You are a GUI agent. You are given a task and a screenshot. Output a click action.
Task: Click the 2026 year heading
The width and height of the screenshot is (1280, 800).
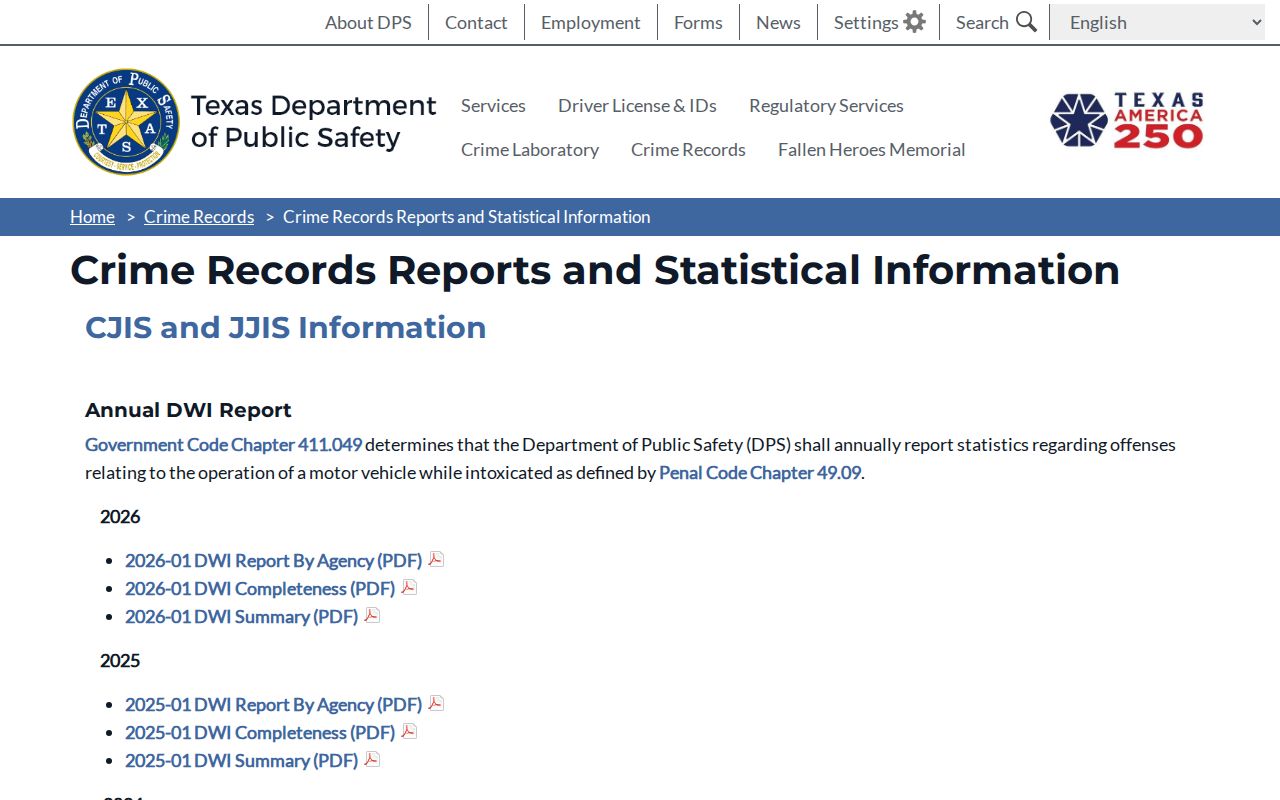120,516
